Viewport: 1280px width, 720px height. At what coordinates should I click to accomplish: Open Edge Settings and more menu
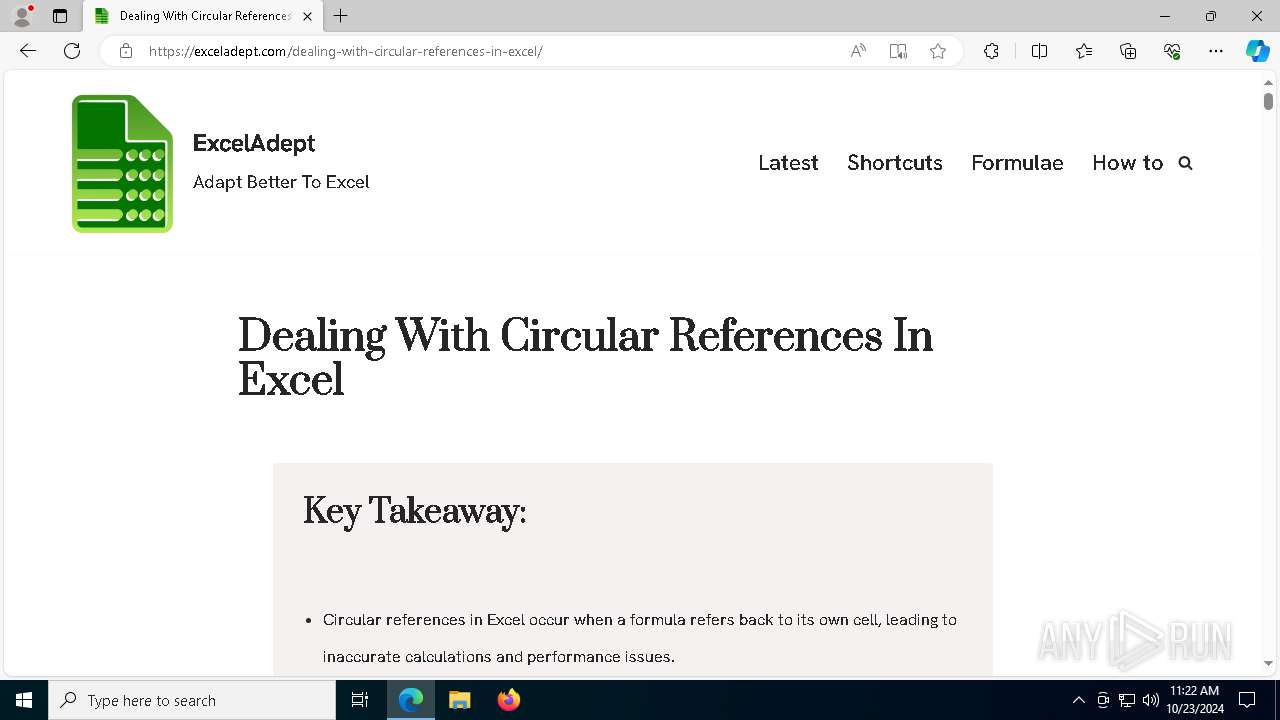coord(1216,51)
